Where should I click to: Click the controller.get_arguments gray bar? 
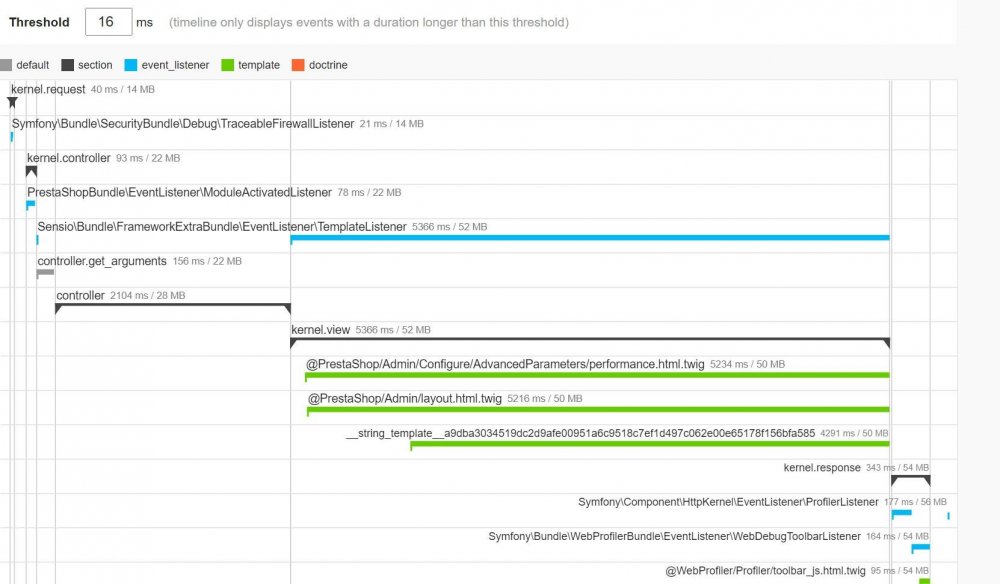click(45, 274)
